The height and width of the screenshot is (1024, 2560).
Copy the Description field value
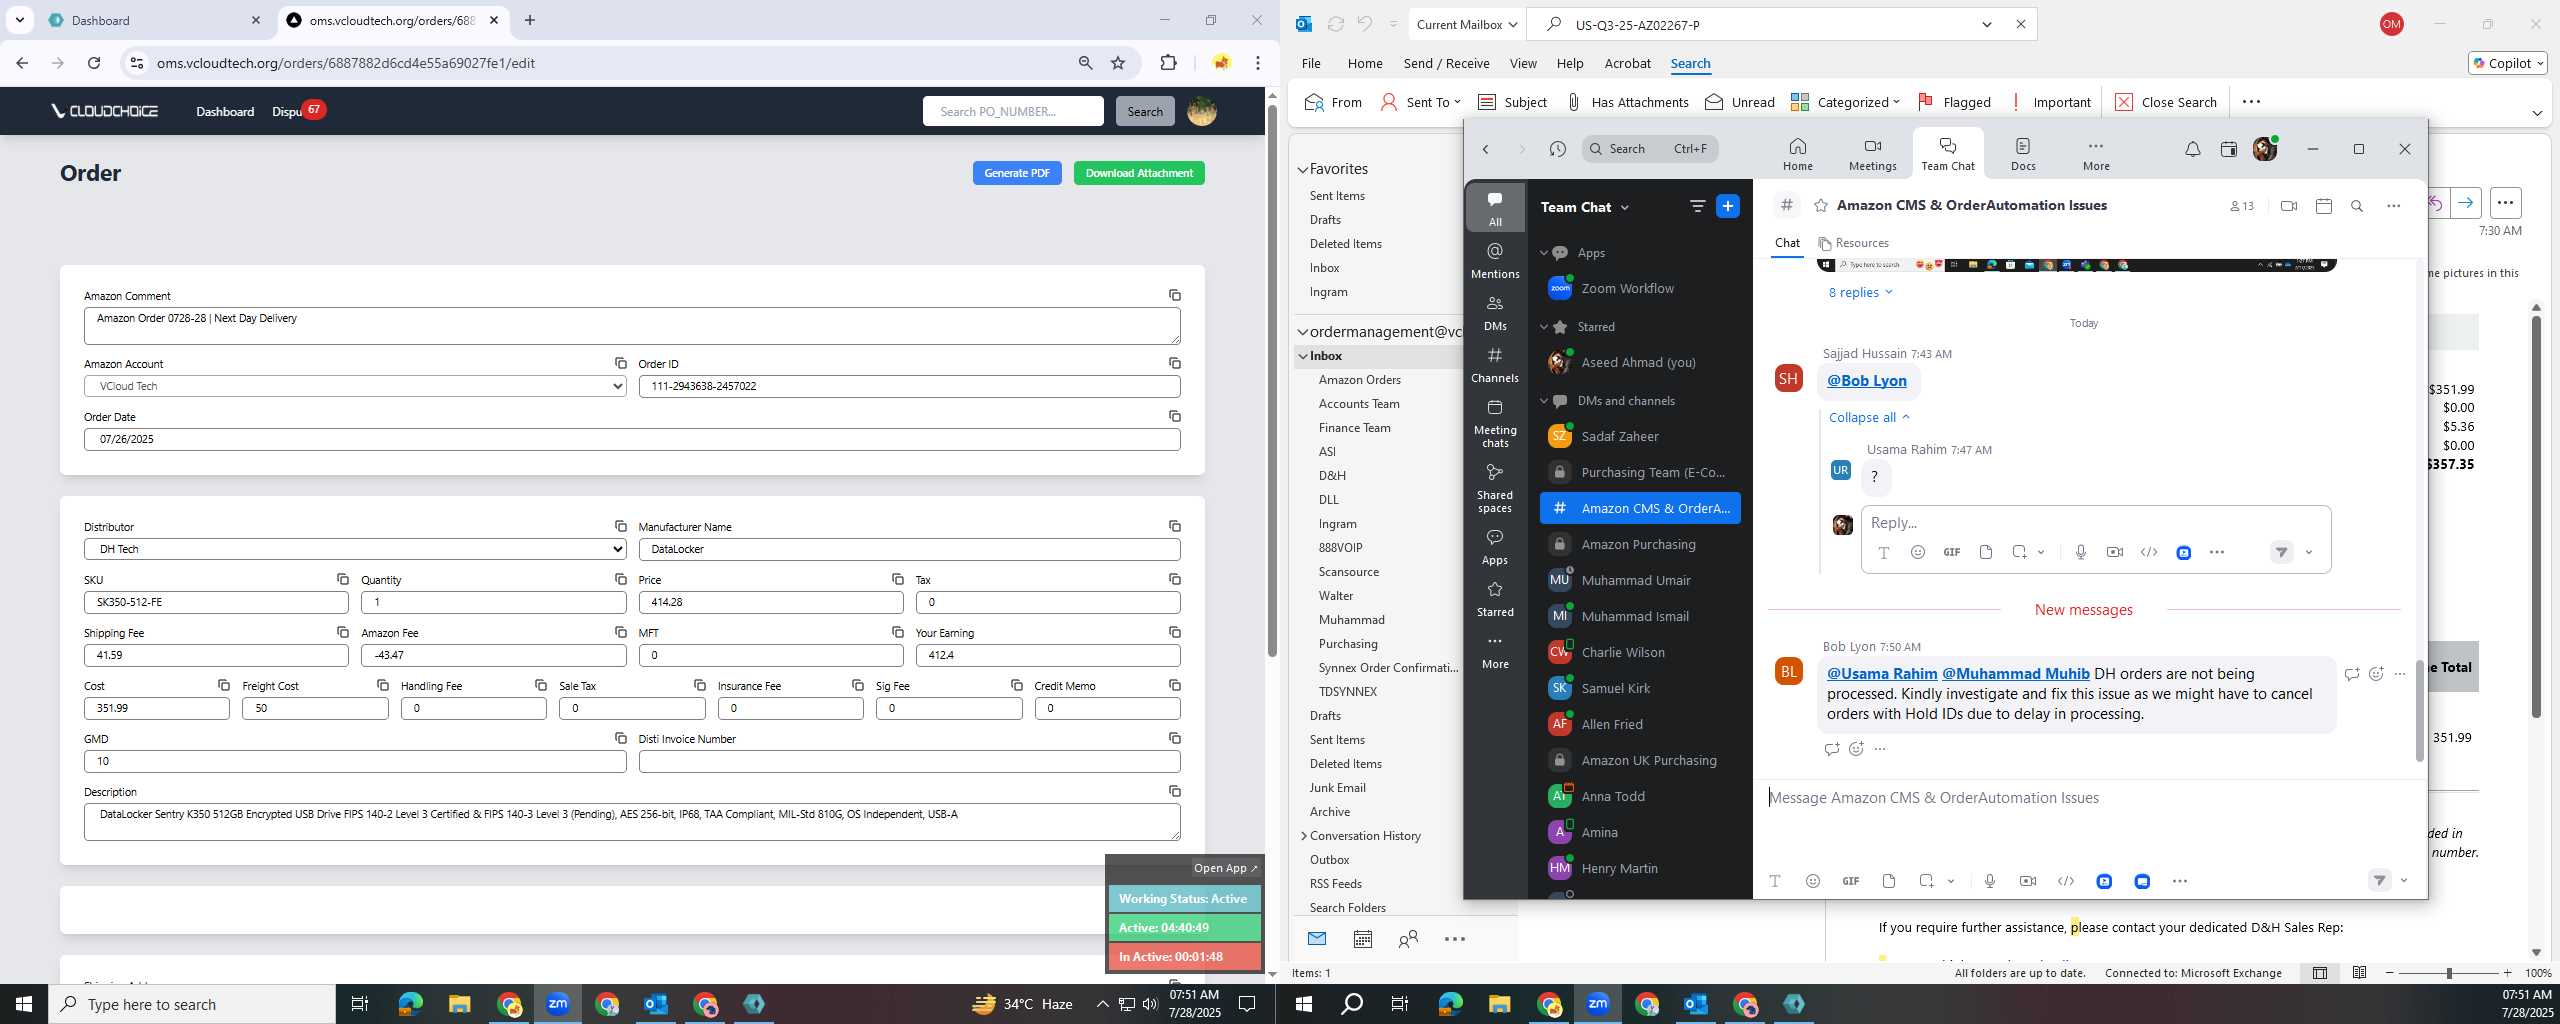[x=1175, y=791]
